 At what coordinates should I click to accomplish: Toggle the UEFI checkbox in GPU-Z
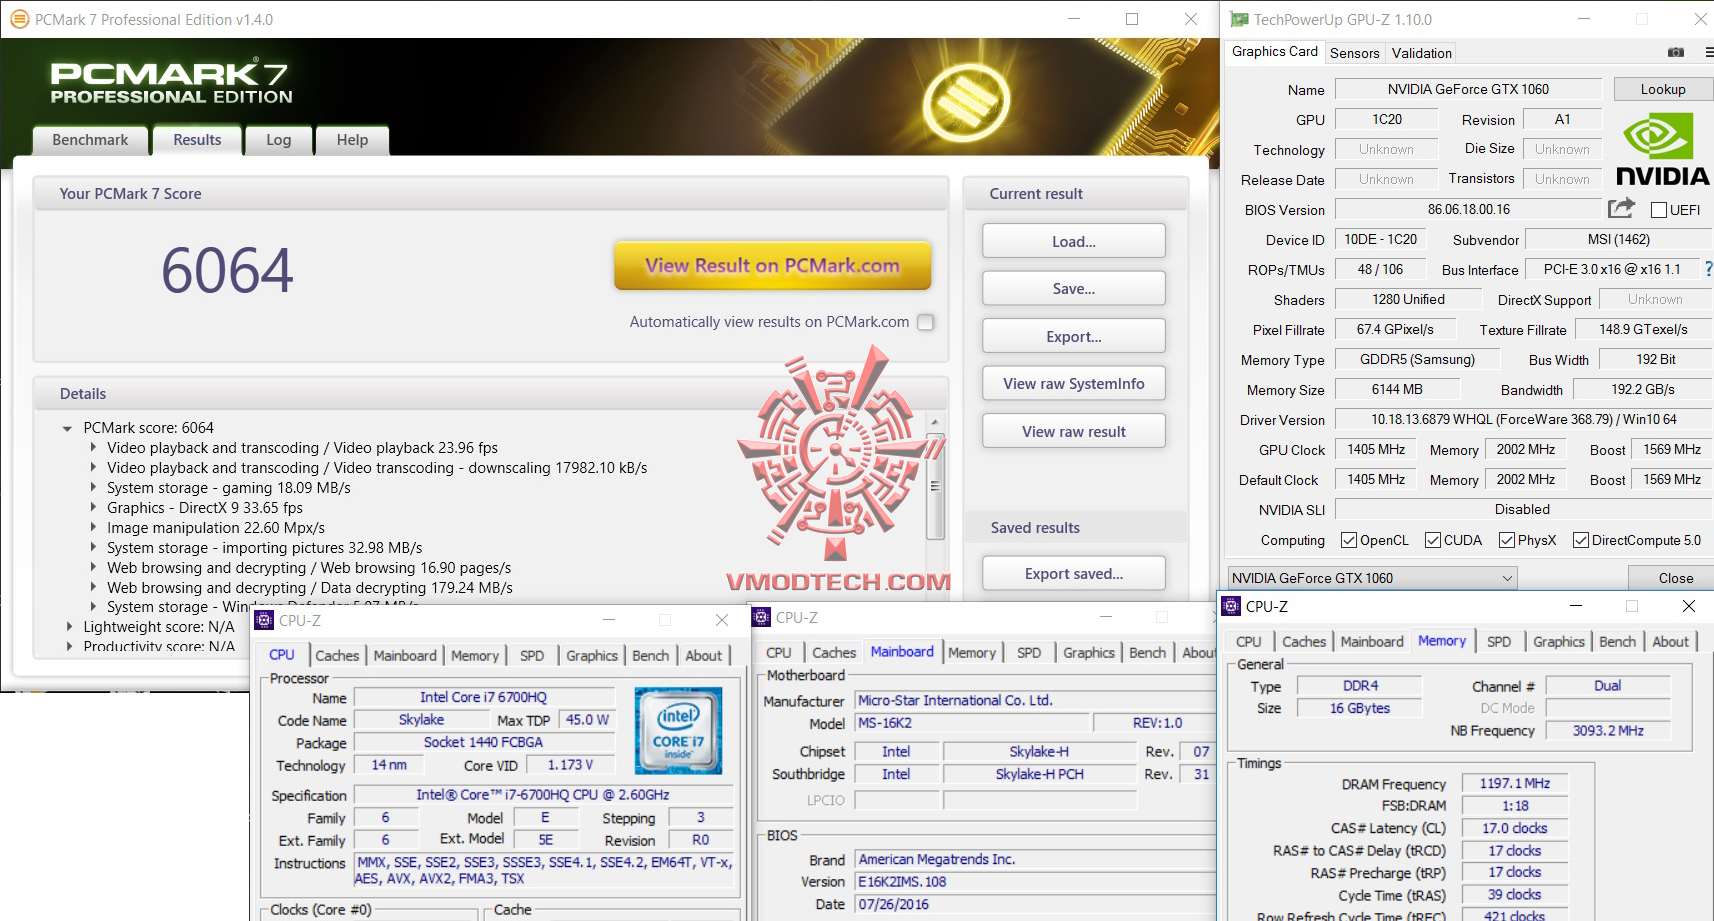click(x=1657, y=209)
